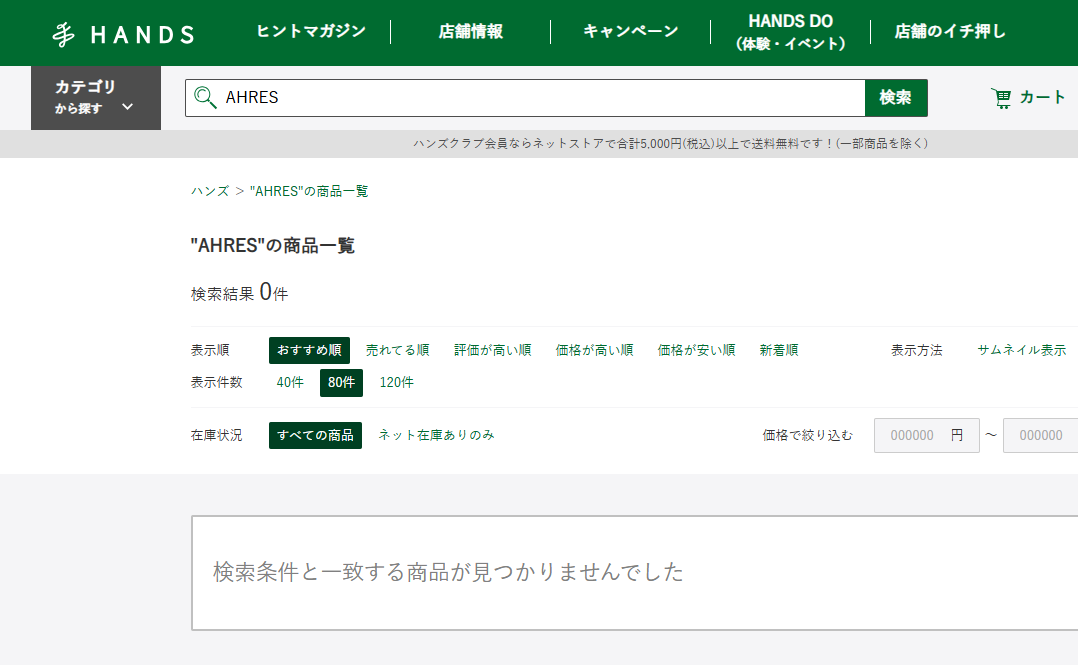Show 120件 per page

[x=397, y=382]
